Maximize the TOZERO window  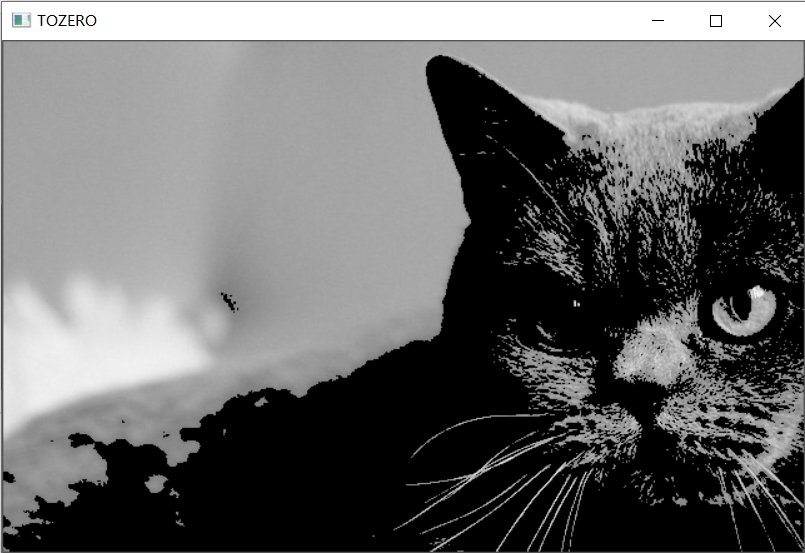pos(715,20)
